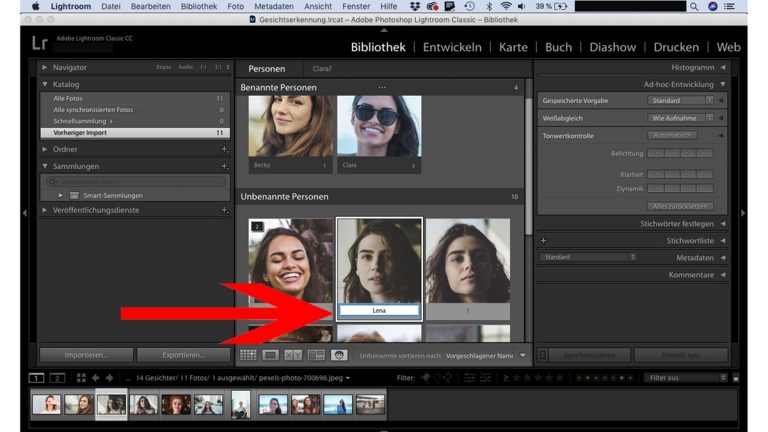Hide the right panel with the edge arrow
768x432 pixels.
pyautogui.click(x=743, y=213)
